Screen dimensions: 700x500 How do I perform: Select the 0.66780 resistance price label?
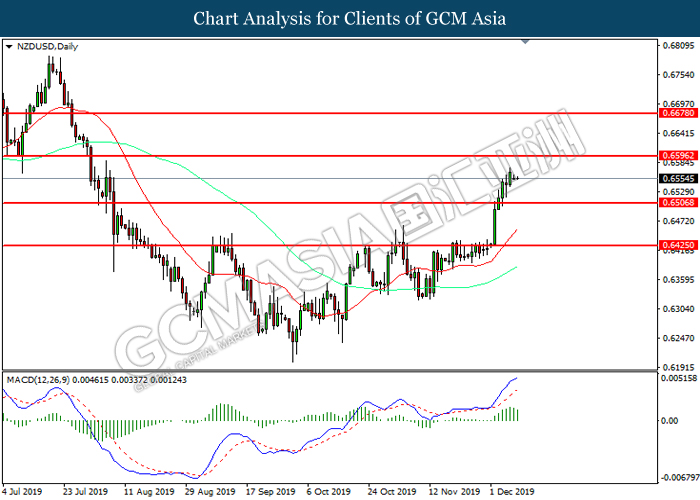pos(678,113)
